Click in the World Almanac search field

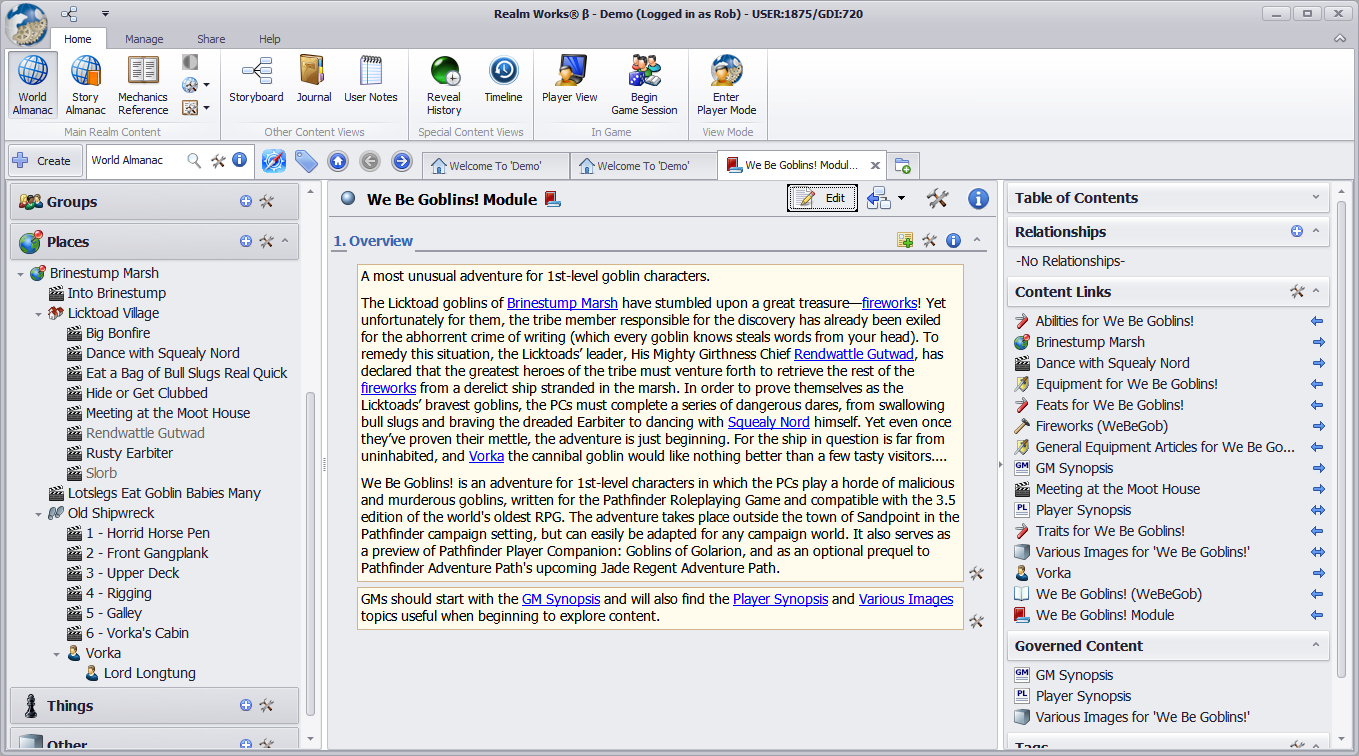click(136, 160)
